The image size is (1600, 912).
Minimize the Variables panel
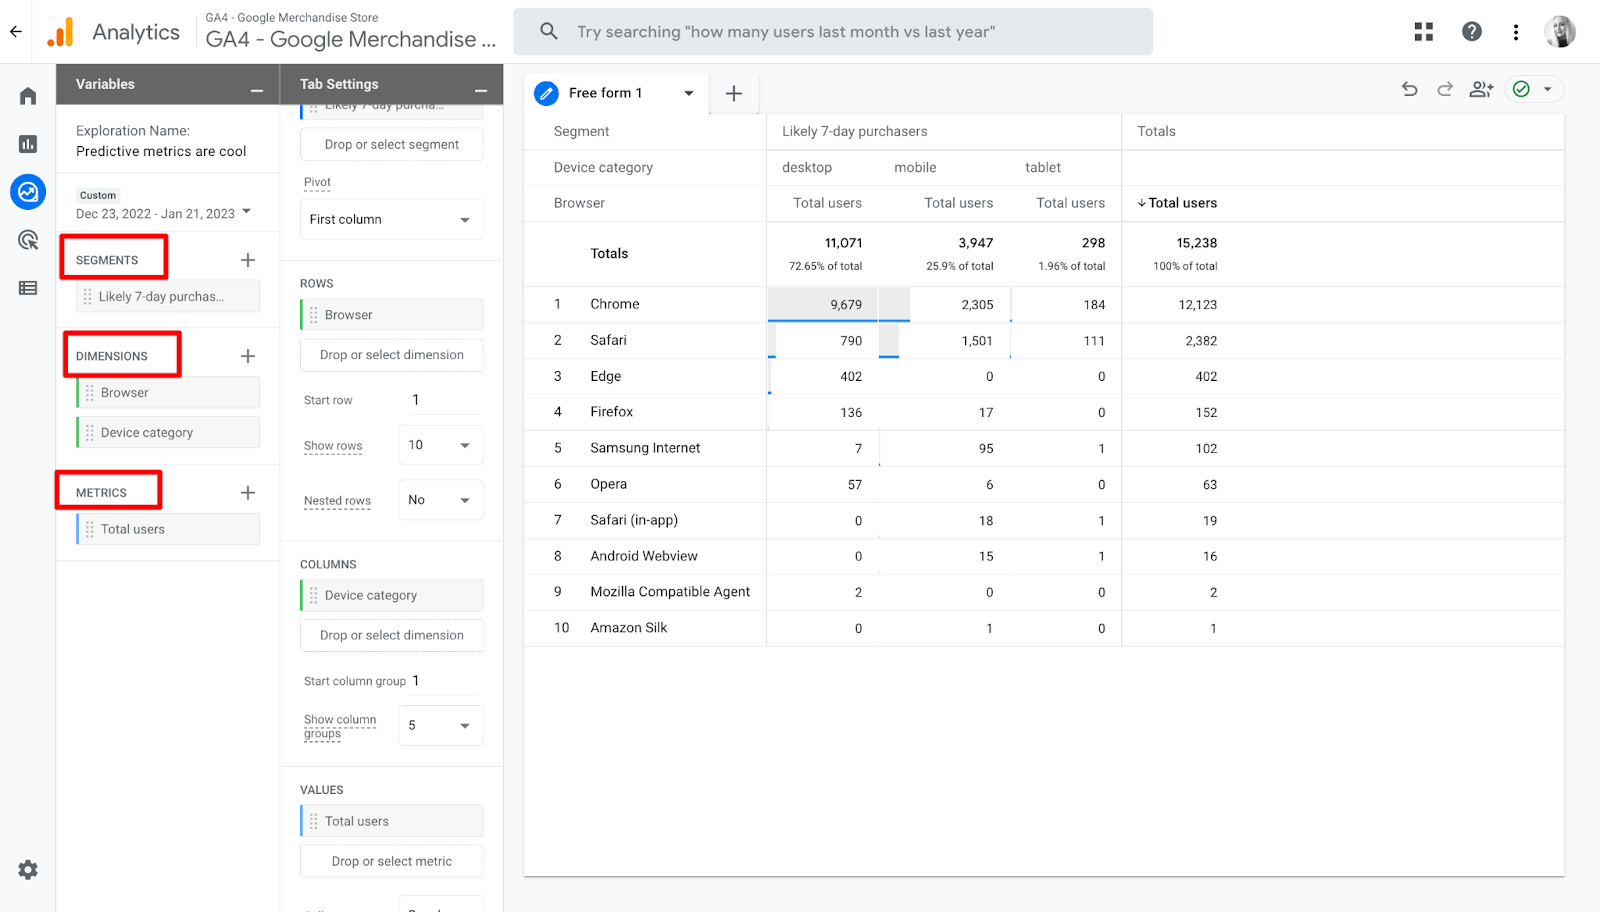(257, 90)
